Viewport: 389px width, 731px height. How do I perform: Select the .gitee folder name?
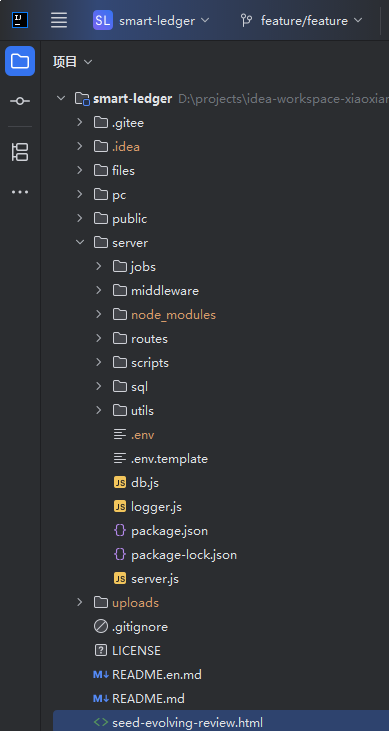pos(128,123)
